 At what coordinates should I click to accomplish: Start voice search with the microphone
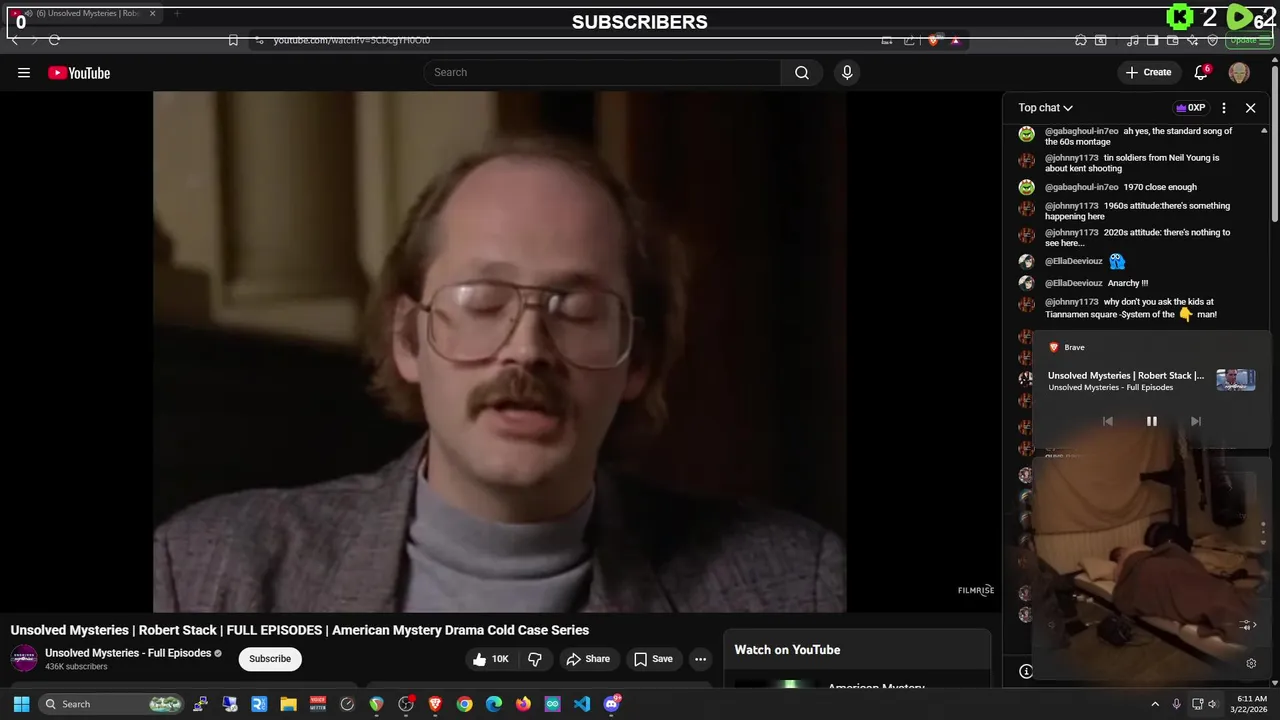pos(847,72)
